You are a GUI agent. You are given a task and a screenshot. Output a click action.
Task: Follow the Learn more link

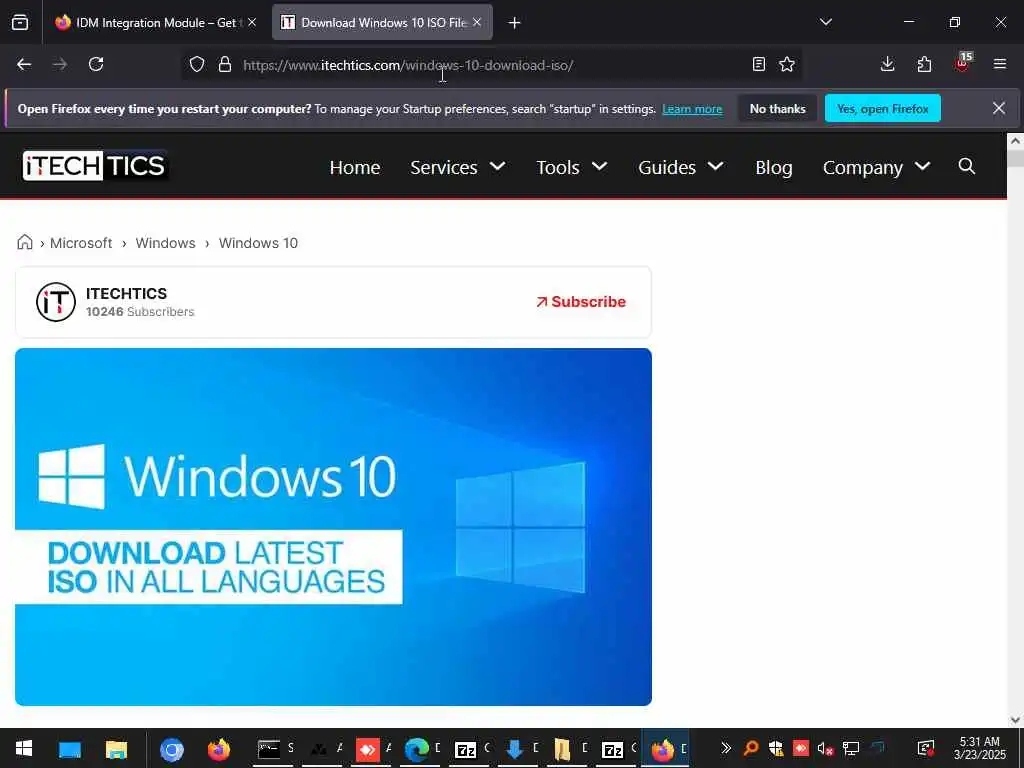692,109
